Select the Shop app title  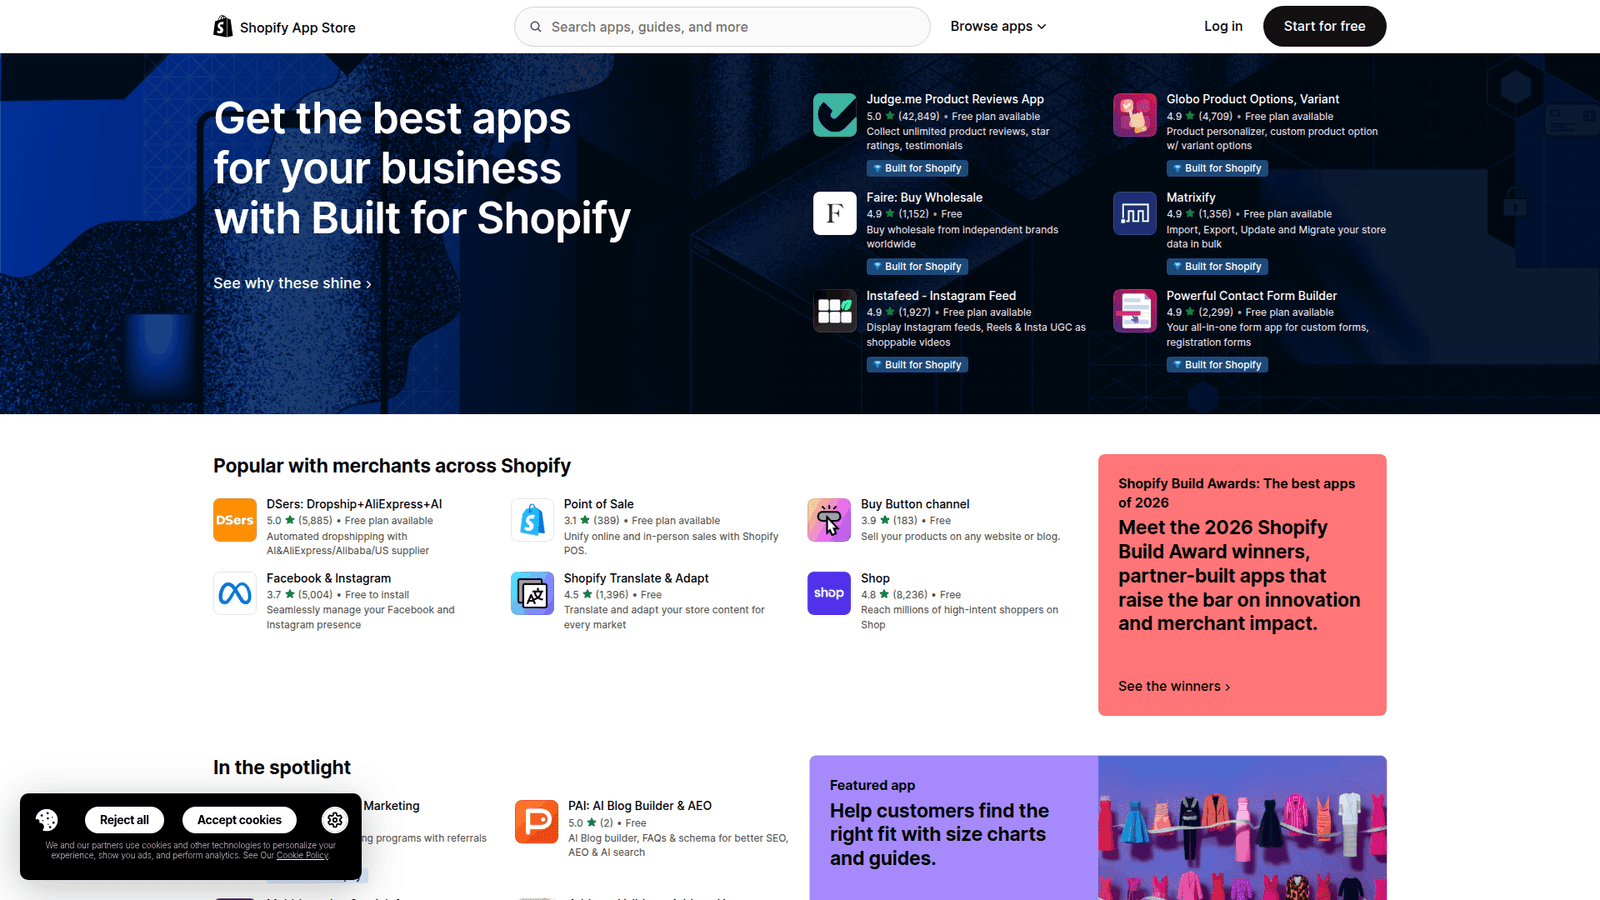(875, 578)
